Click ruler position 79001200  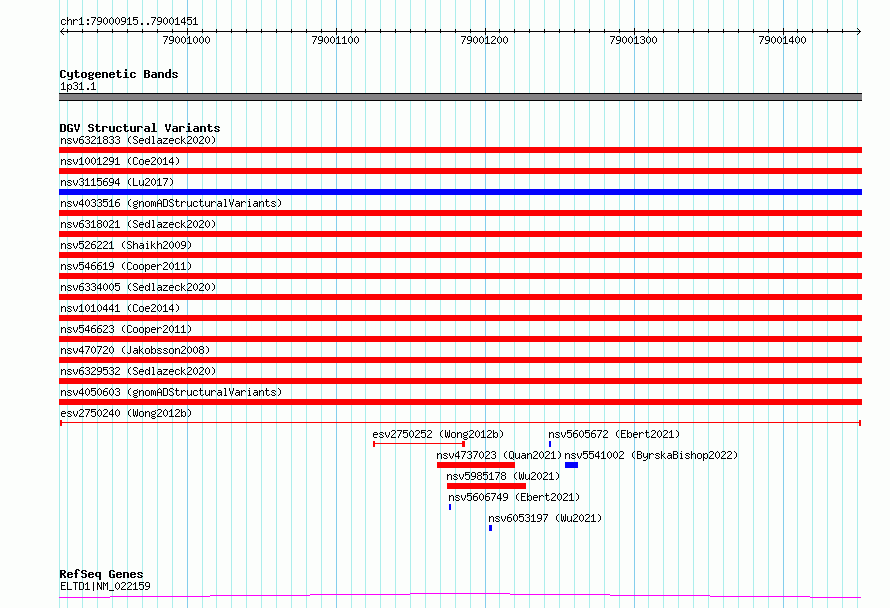pos(484,40)
